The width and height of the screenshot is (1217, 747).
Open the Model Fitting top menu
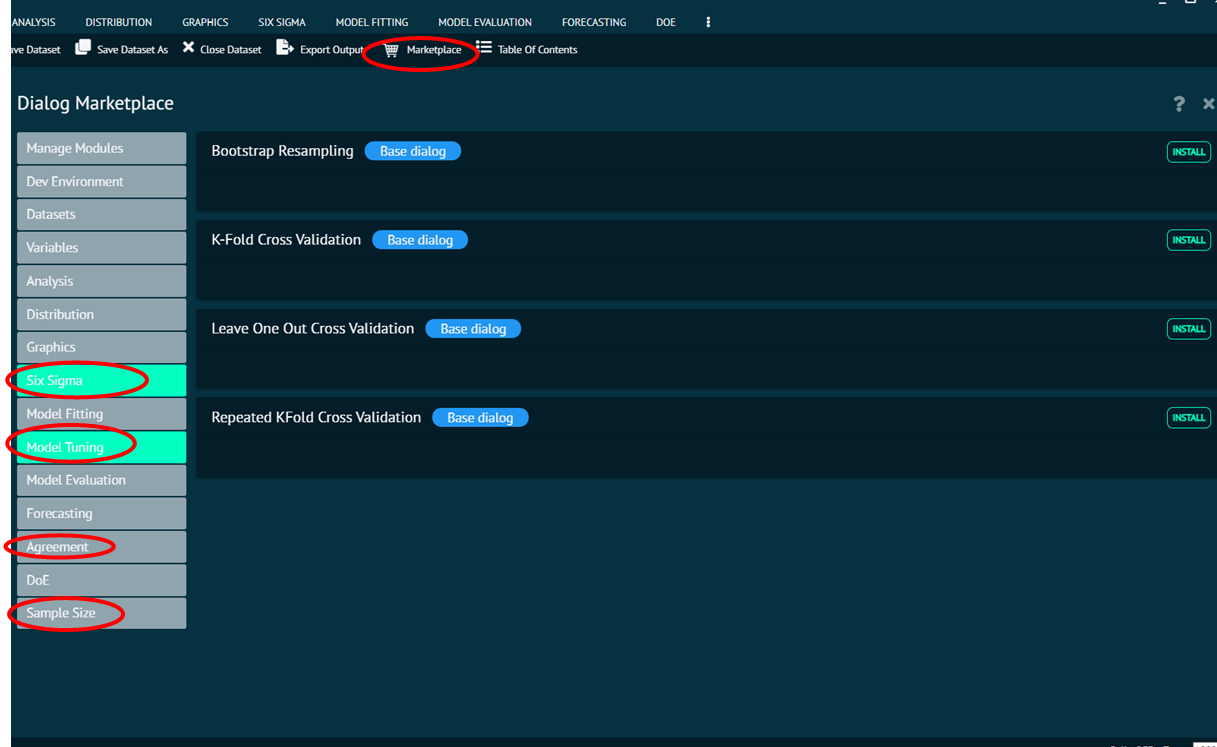371,22
